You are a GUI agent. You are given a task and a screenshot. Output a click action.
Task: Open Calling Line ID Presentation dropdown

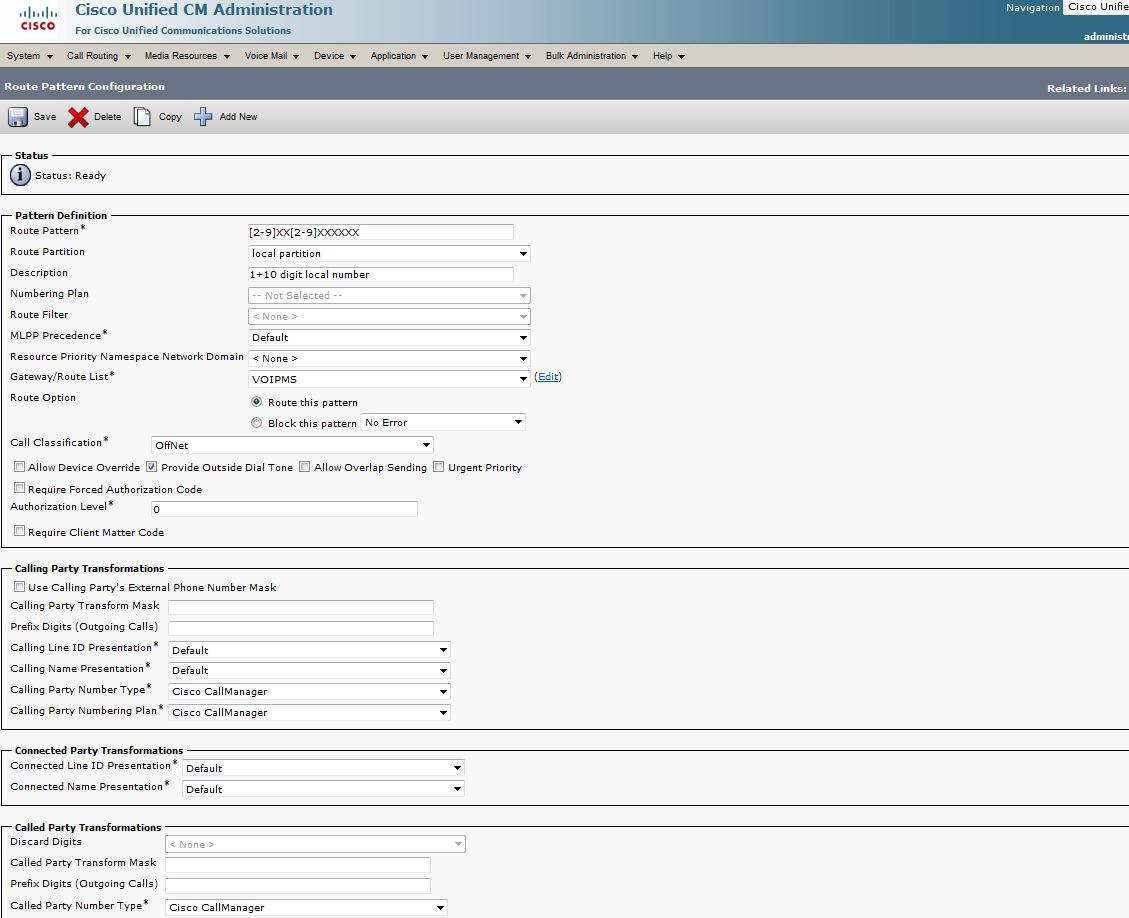pyautogui.click(x=309, y=649)
